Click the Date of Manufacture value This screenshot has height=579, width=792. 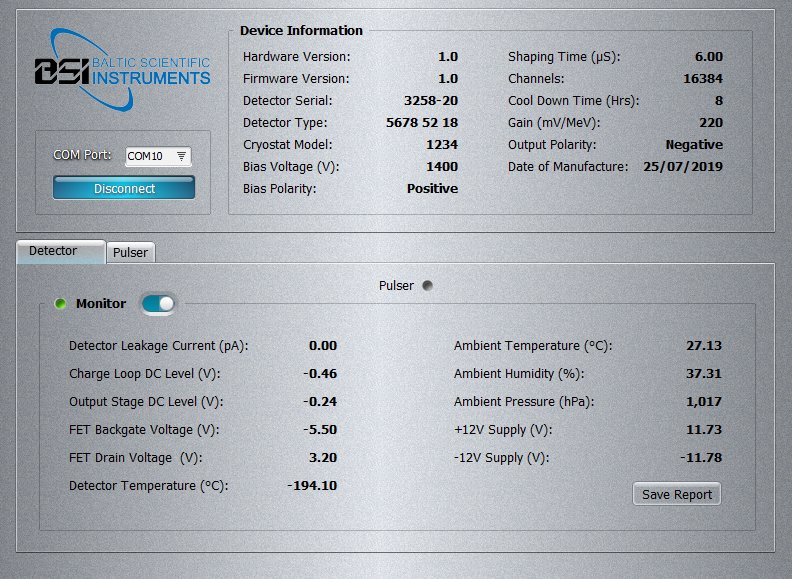click(x=682, y=167)
